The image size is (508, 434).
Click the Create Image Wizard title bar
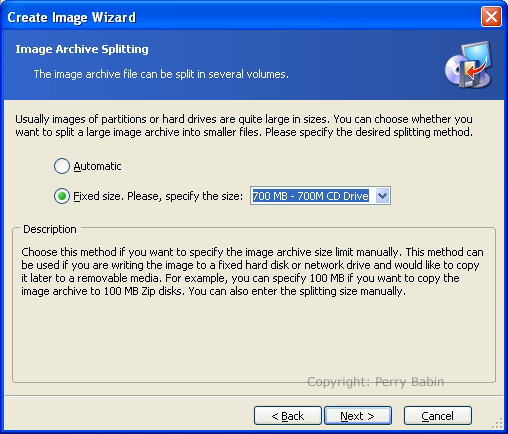[240, 17]
